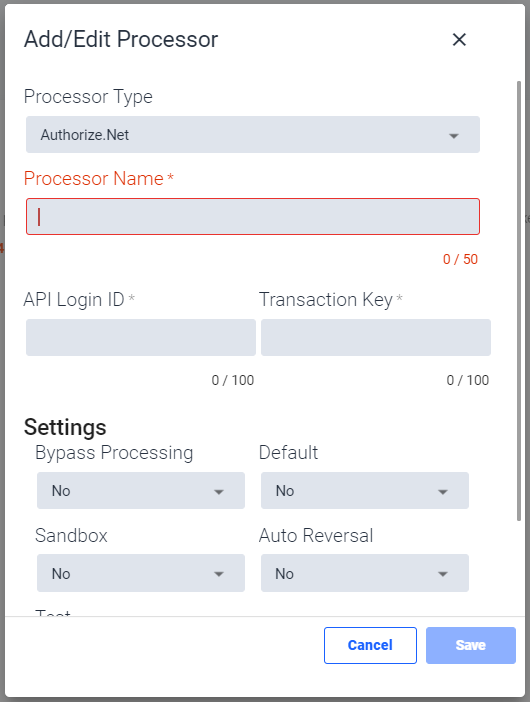
Task: Click the Settings section heading
Action: 65,427
